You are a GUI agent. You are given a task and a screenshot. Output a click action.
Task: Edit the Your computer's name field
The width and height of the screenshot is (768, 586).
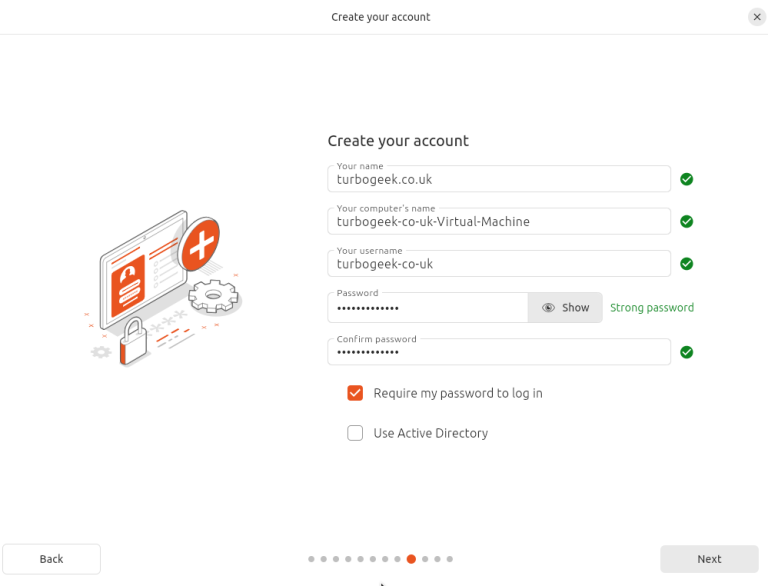point(498,222)
